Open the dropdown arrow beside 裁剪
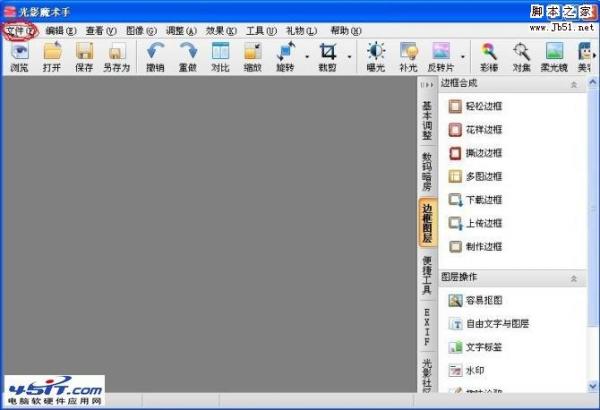Screen dimensions: 600x410 pyautogui.click(x=349, y=57)
